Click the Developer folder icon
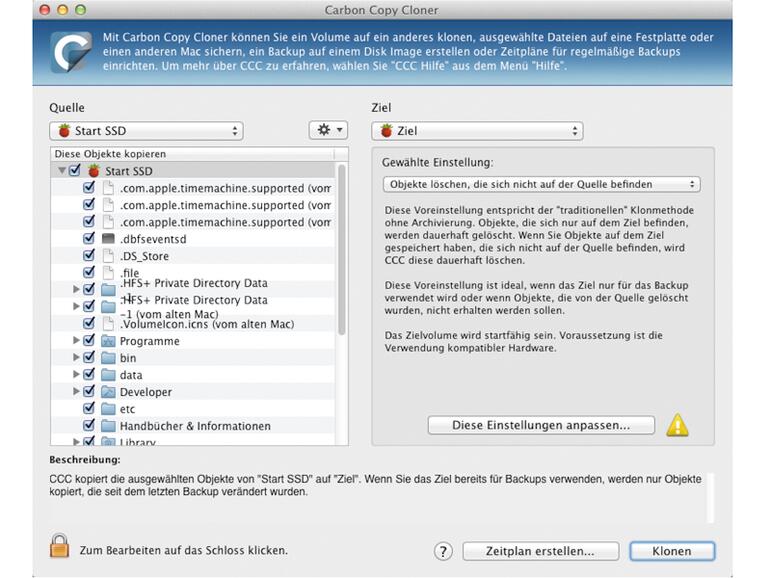 (x=108, y=392)
